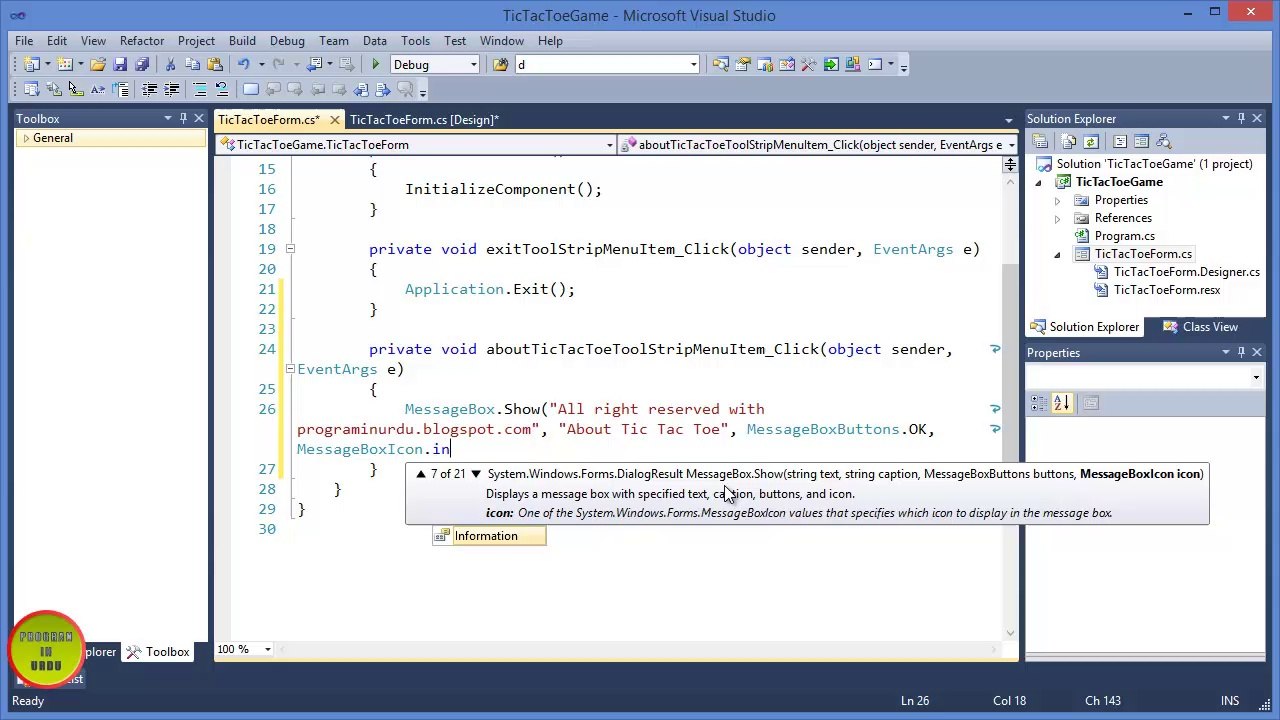Click the New Project toolbar icon

[31, 65]
